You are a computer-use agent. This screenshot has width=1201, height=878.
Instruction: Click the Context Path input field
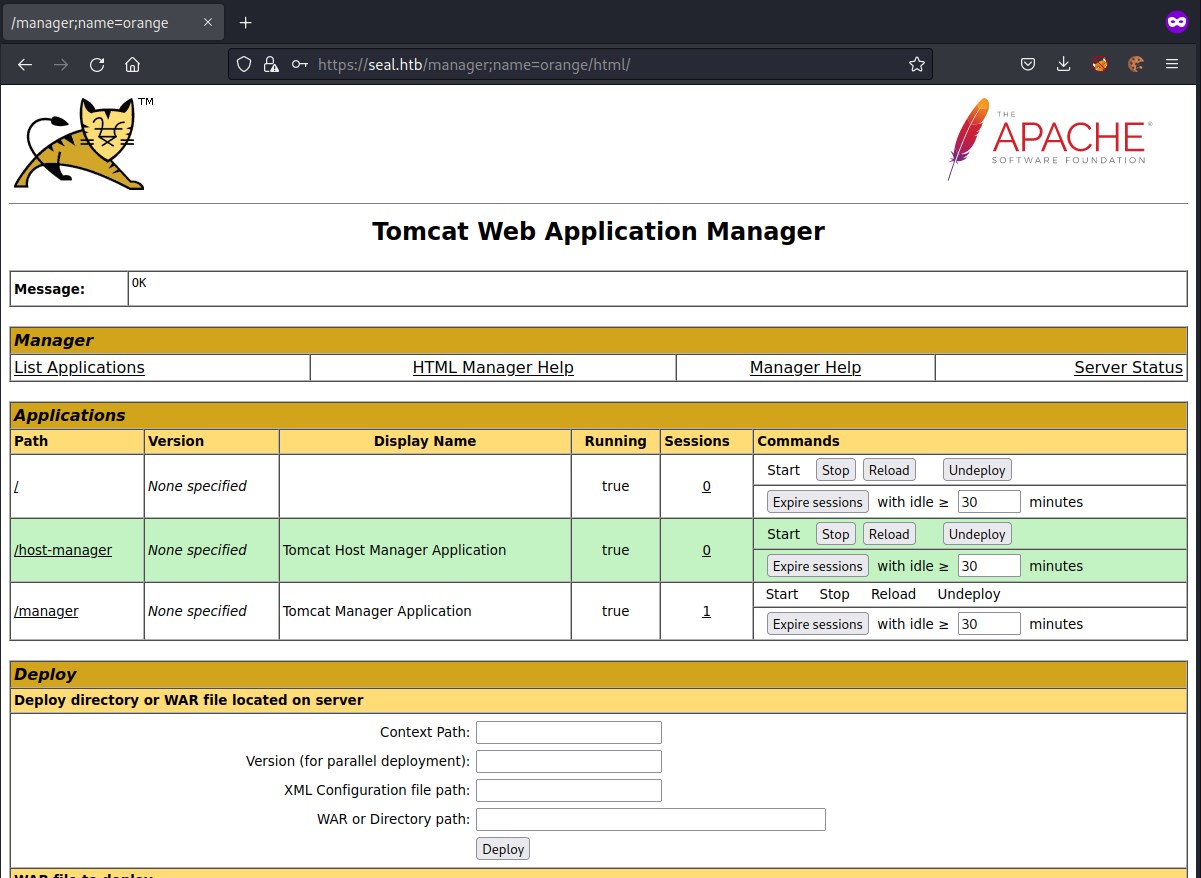tap(568, 732)
